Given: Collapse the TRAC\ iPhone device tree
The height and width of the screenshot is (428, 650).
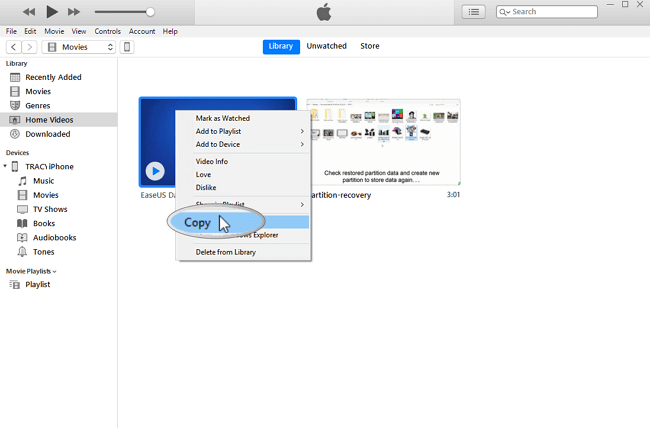Looking at the screenshot, I should tap(8, 167).
